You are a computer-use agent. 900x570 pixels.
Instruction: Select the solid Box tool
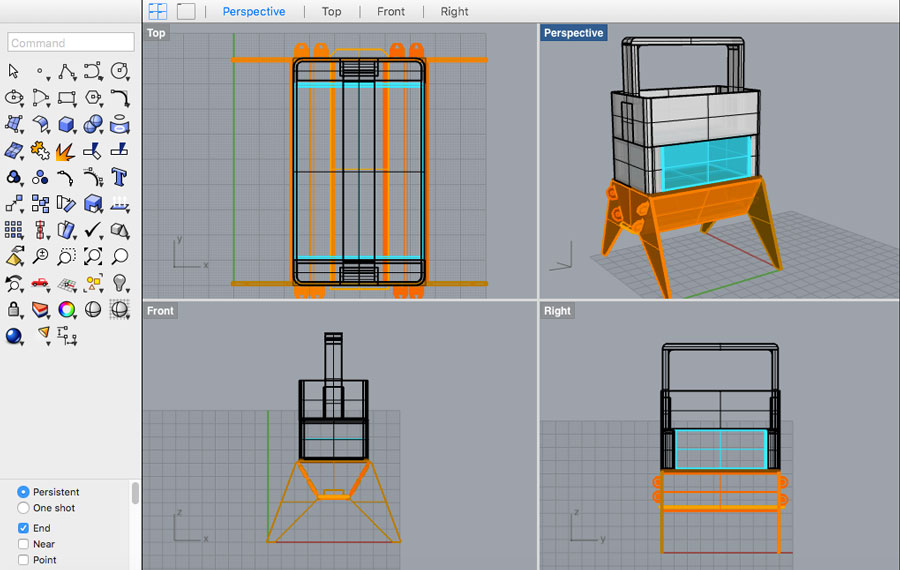click(x=67, y=123)
